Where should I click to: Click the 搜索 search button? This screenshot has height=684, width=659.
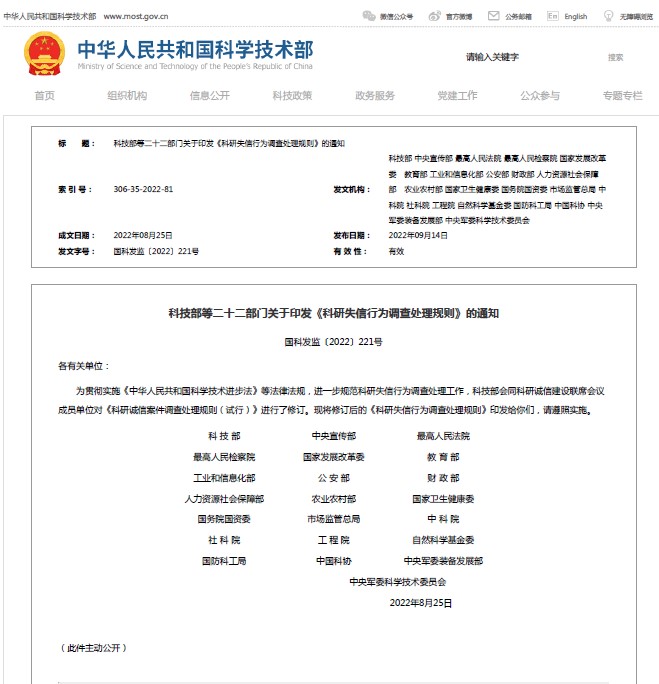[x=615, y=57]
